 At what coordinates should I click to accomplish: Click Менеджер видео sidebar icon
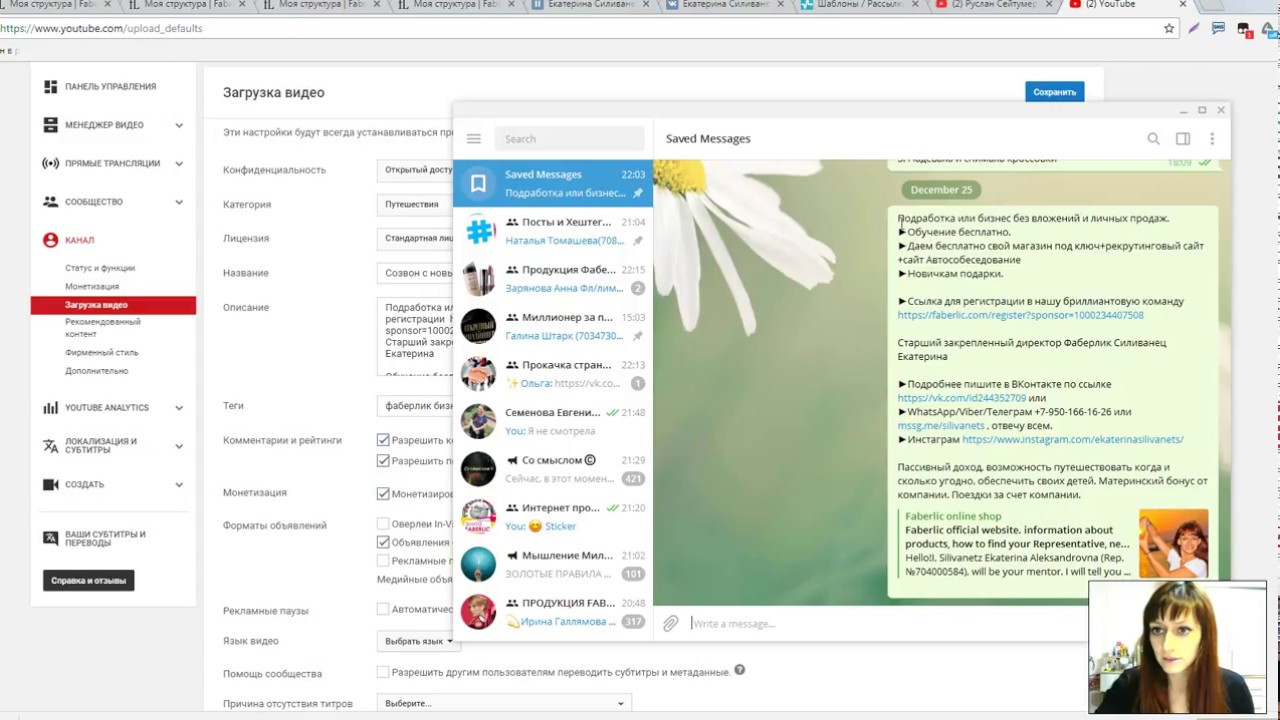[50, 125]
